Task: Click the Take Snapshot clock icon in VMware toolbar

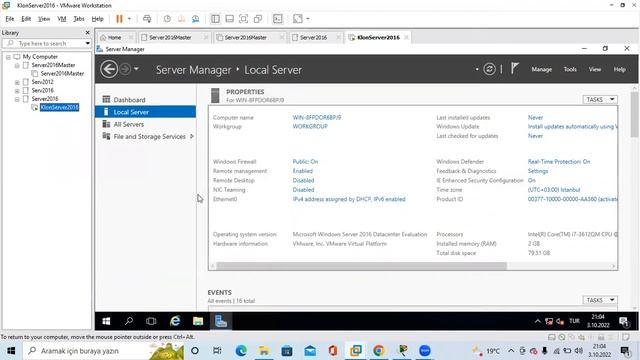Action: [167, 19]
